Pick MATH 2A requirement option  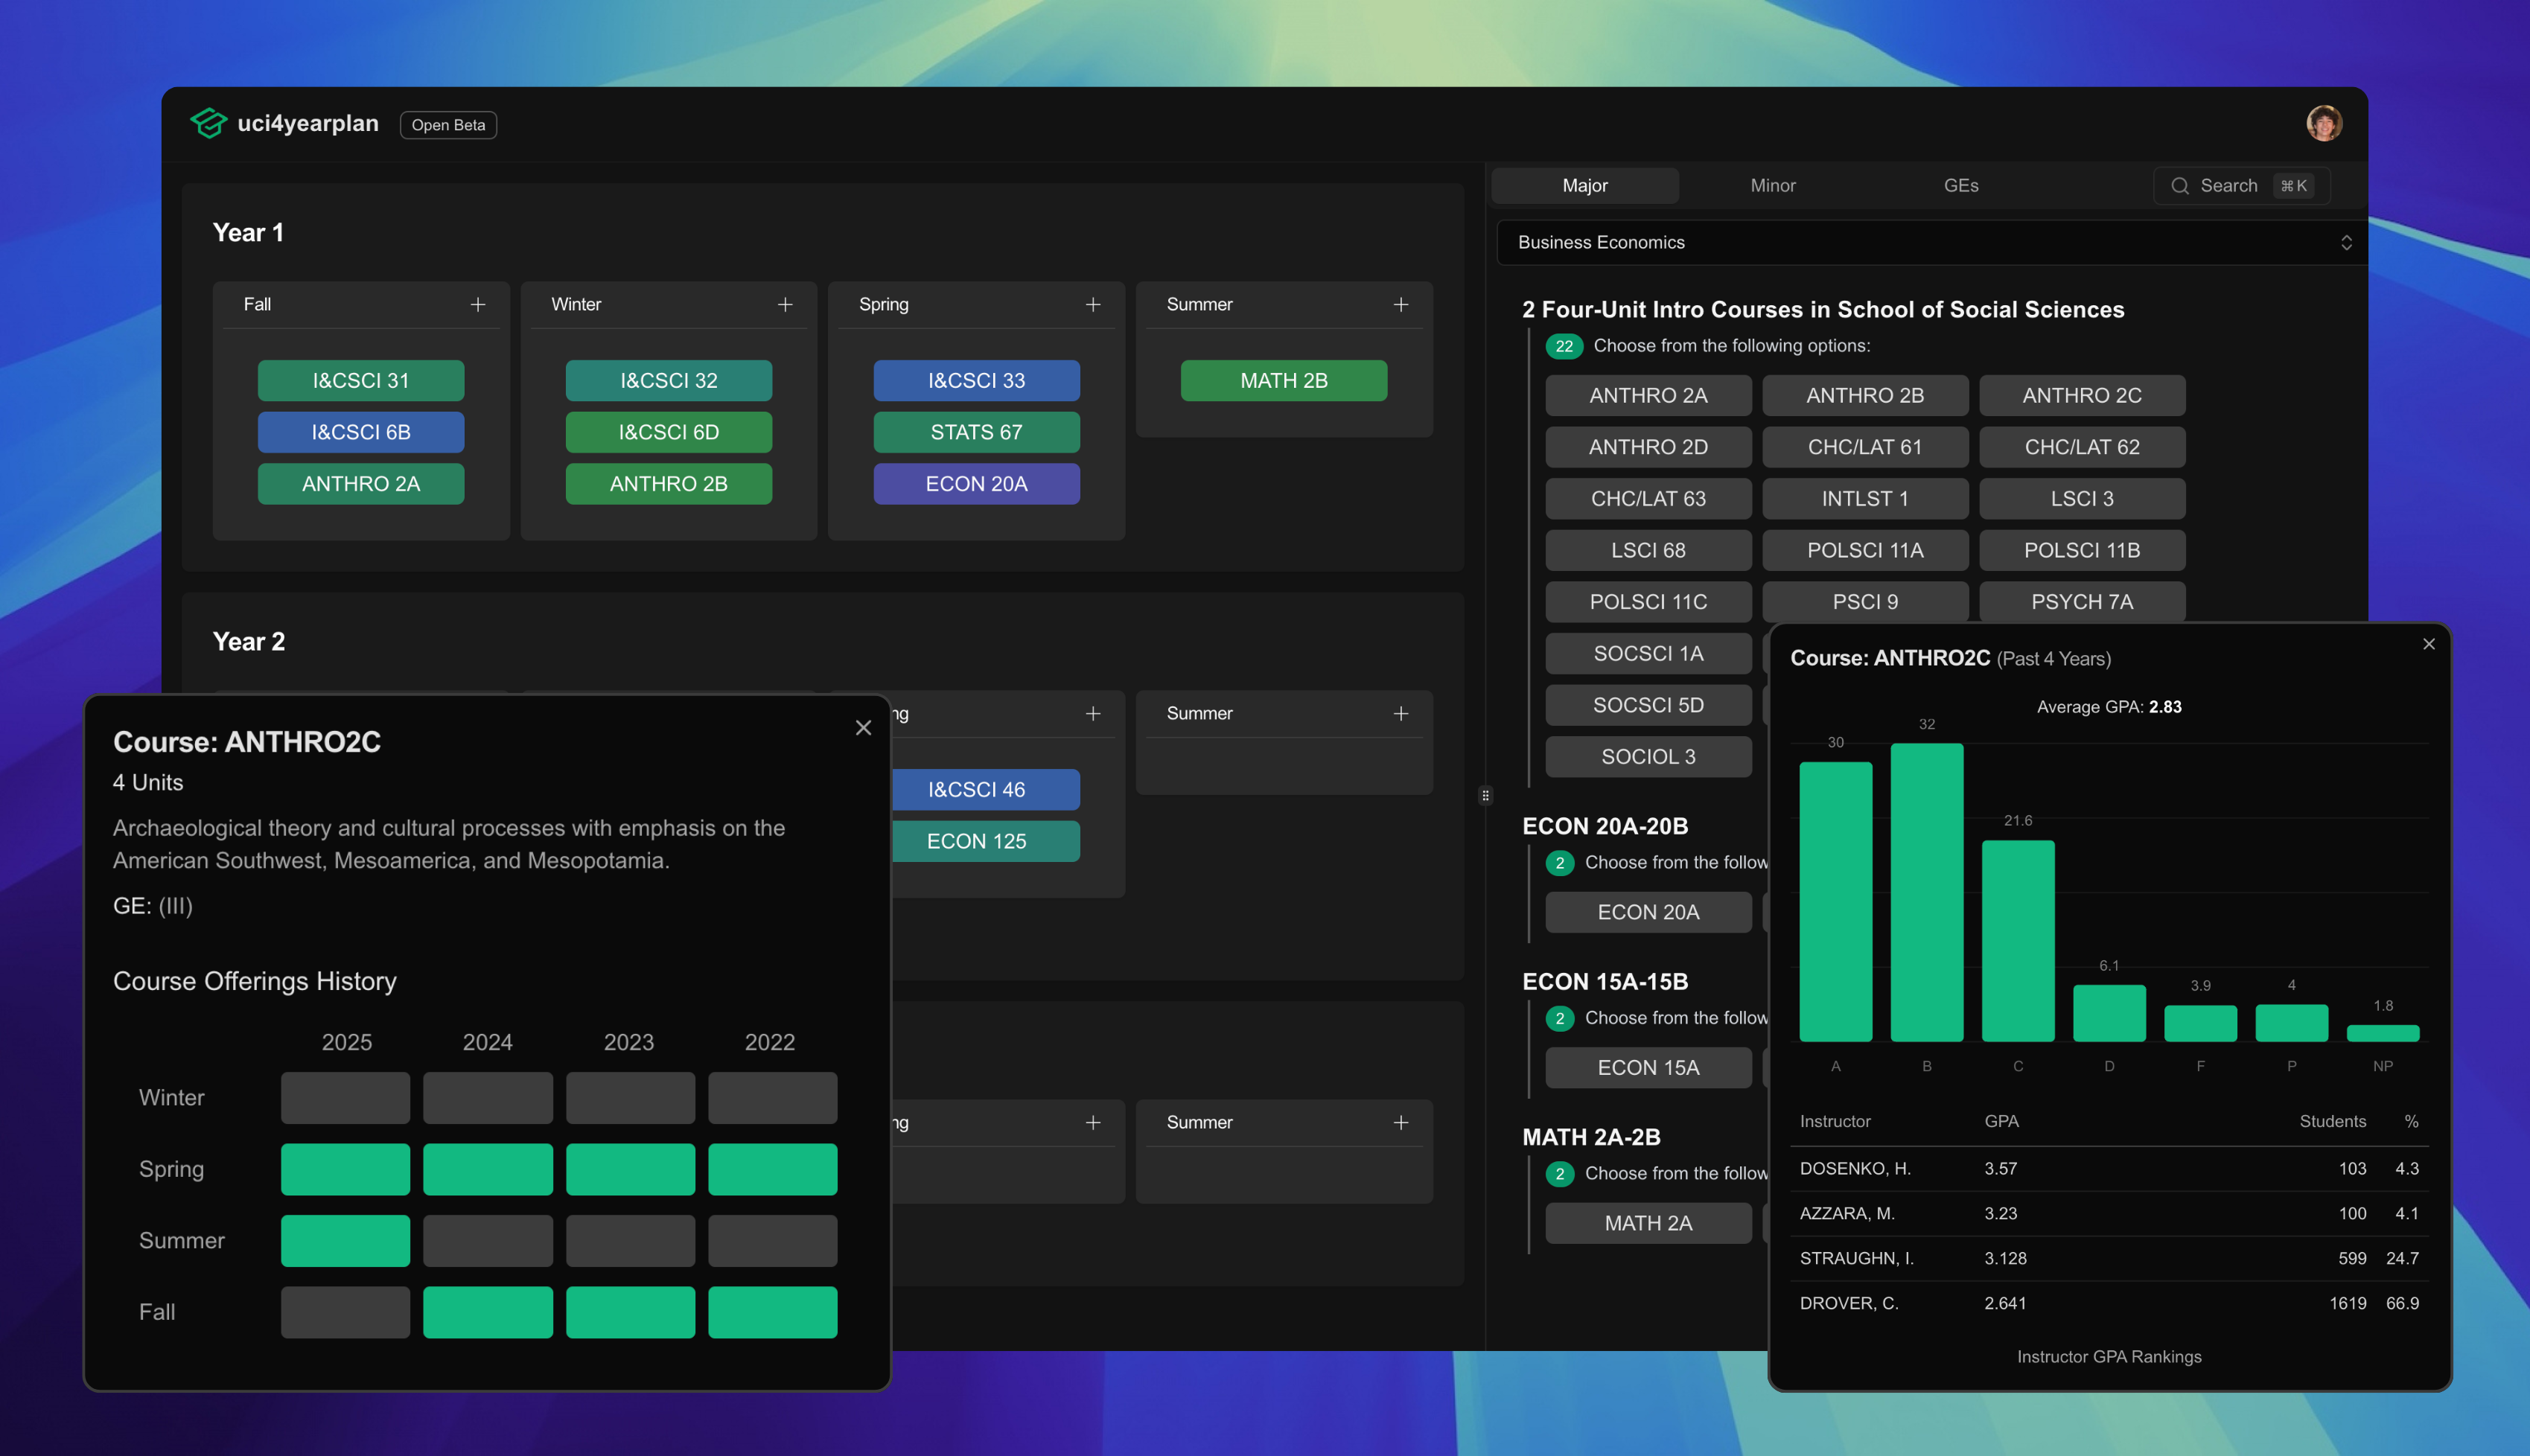1648,1223
